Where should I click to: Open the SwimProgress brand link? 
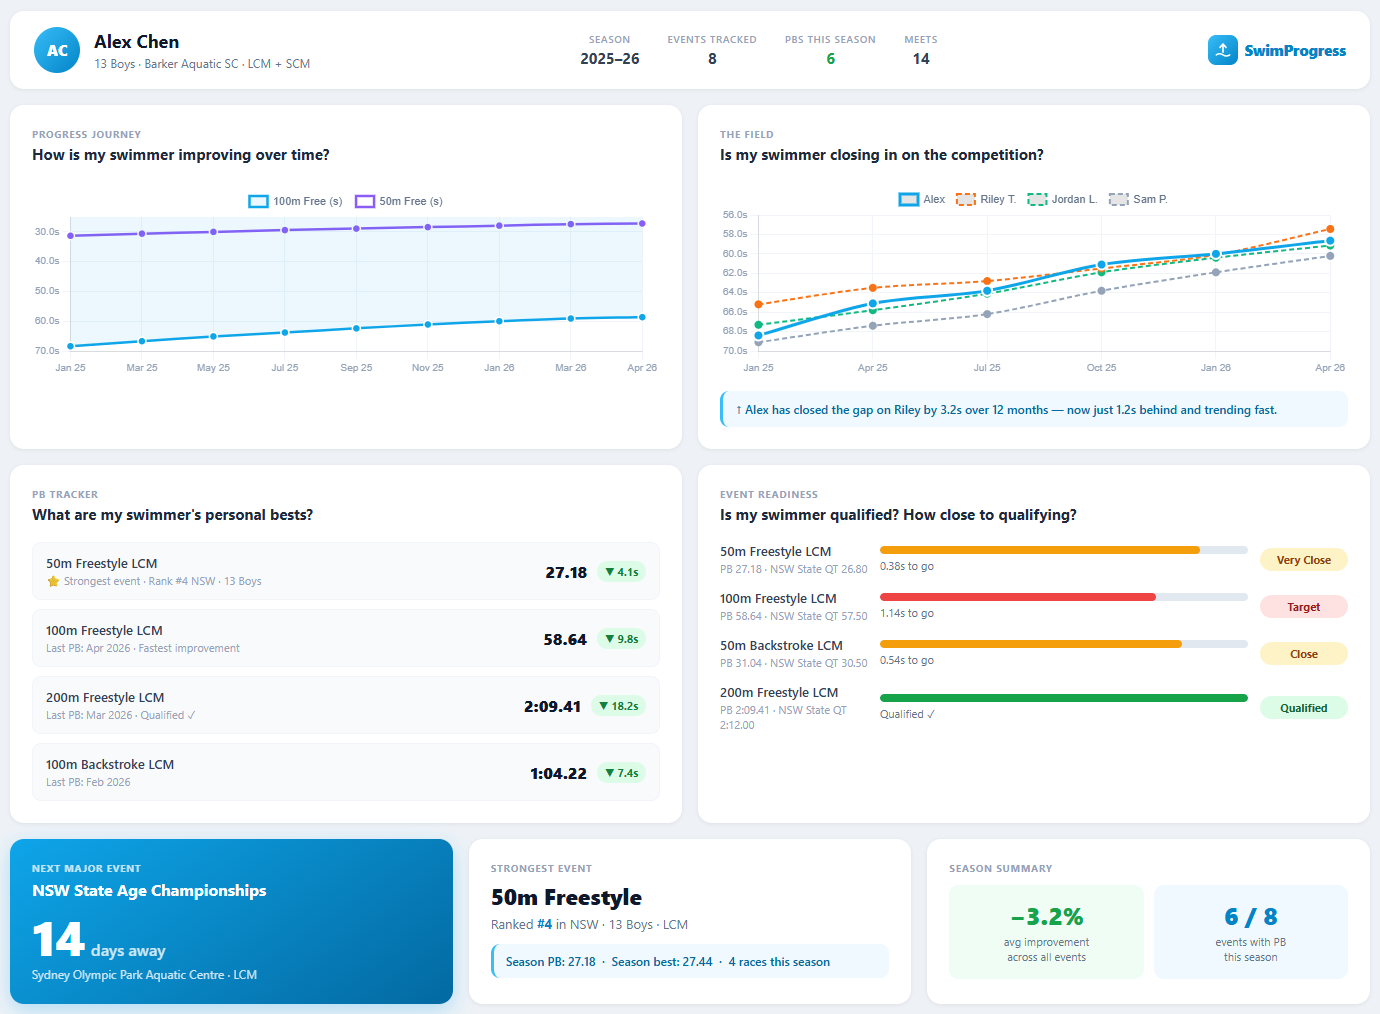(1277, 50)
